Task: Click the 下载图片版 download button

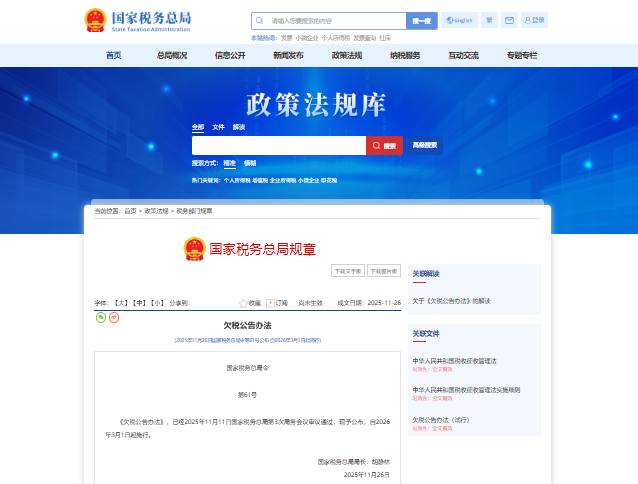Action: click(x=384, y=271)
